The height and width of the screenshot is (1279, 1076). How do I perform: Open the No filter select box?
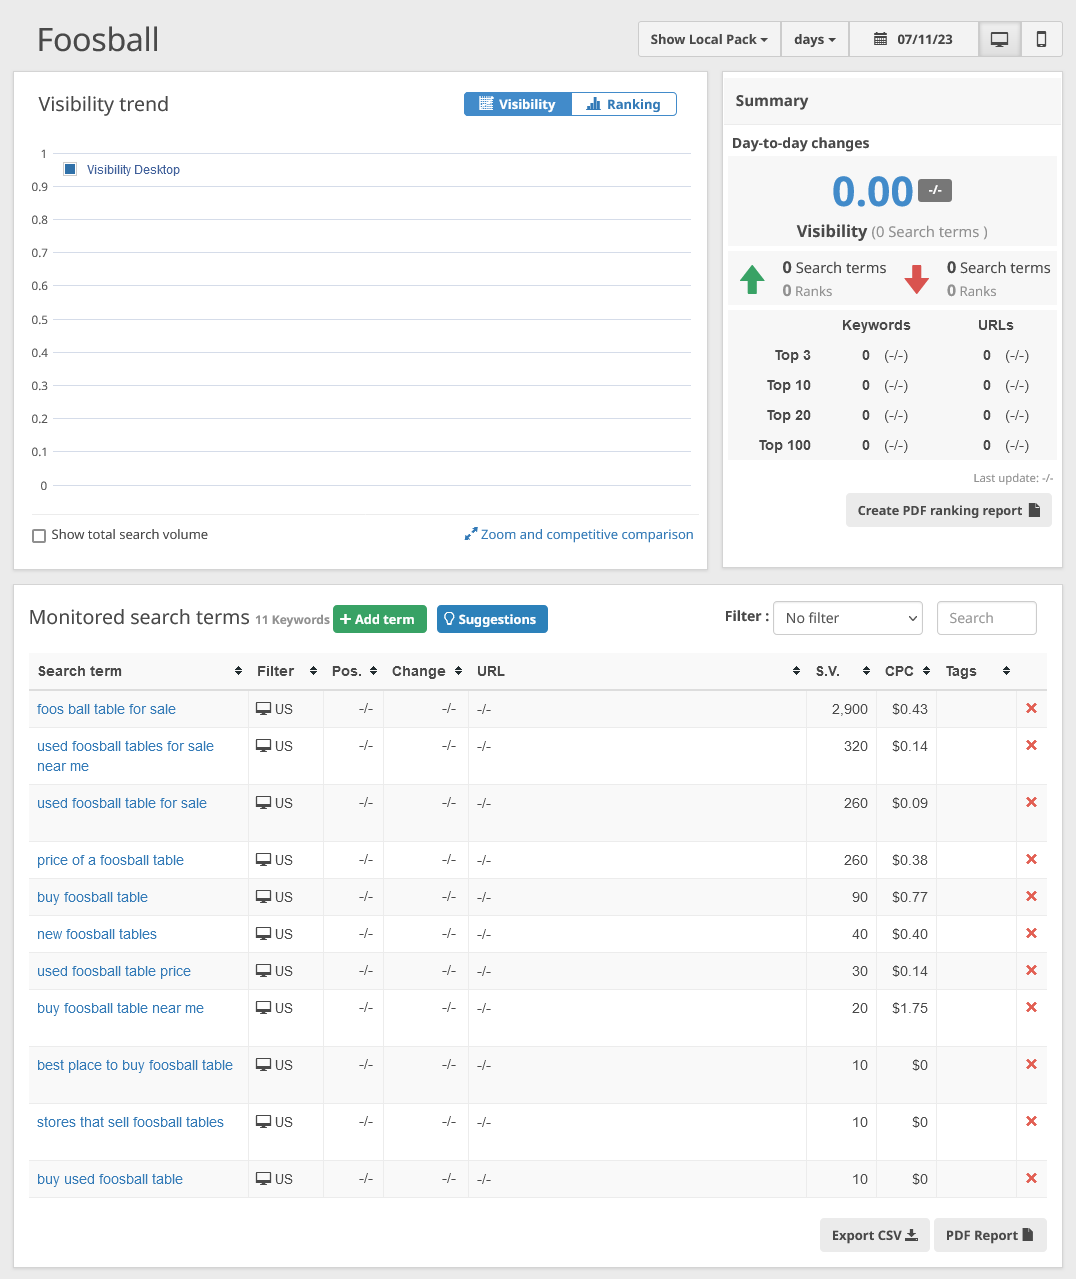click(848, 618)
